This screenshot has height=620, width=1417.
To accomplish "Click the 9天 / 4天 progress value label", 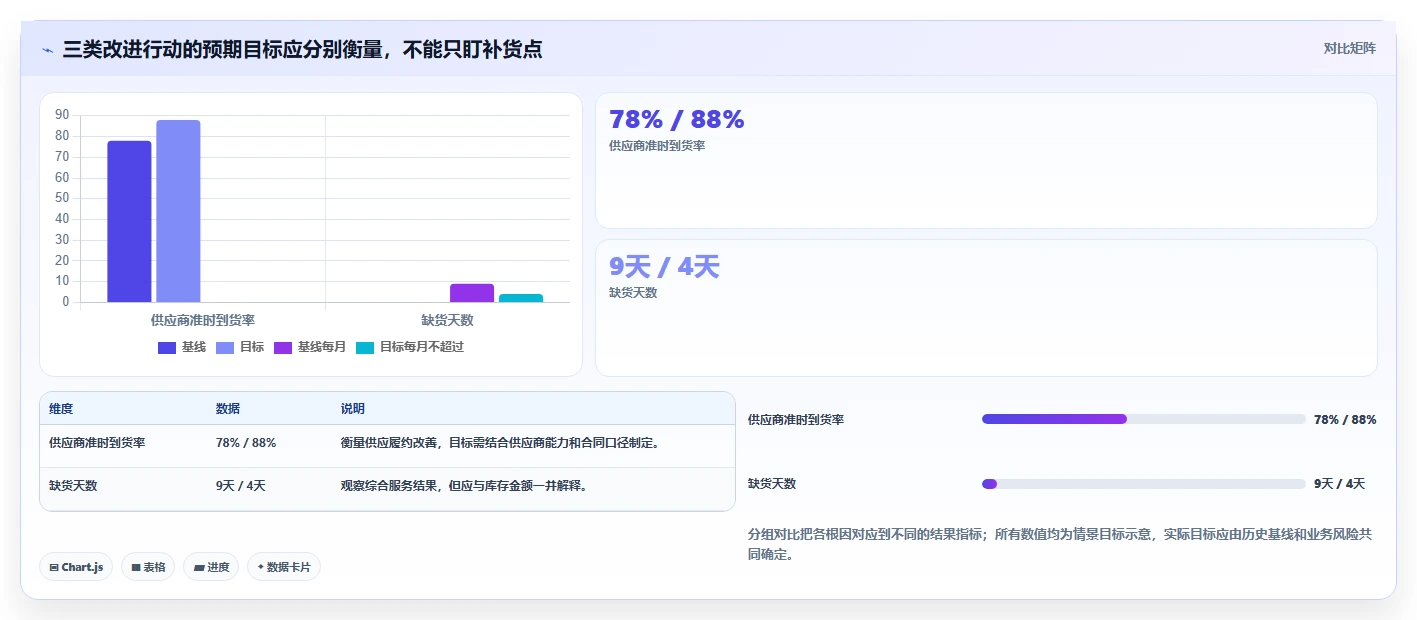I will coord(1339,484).
